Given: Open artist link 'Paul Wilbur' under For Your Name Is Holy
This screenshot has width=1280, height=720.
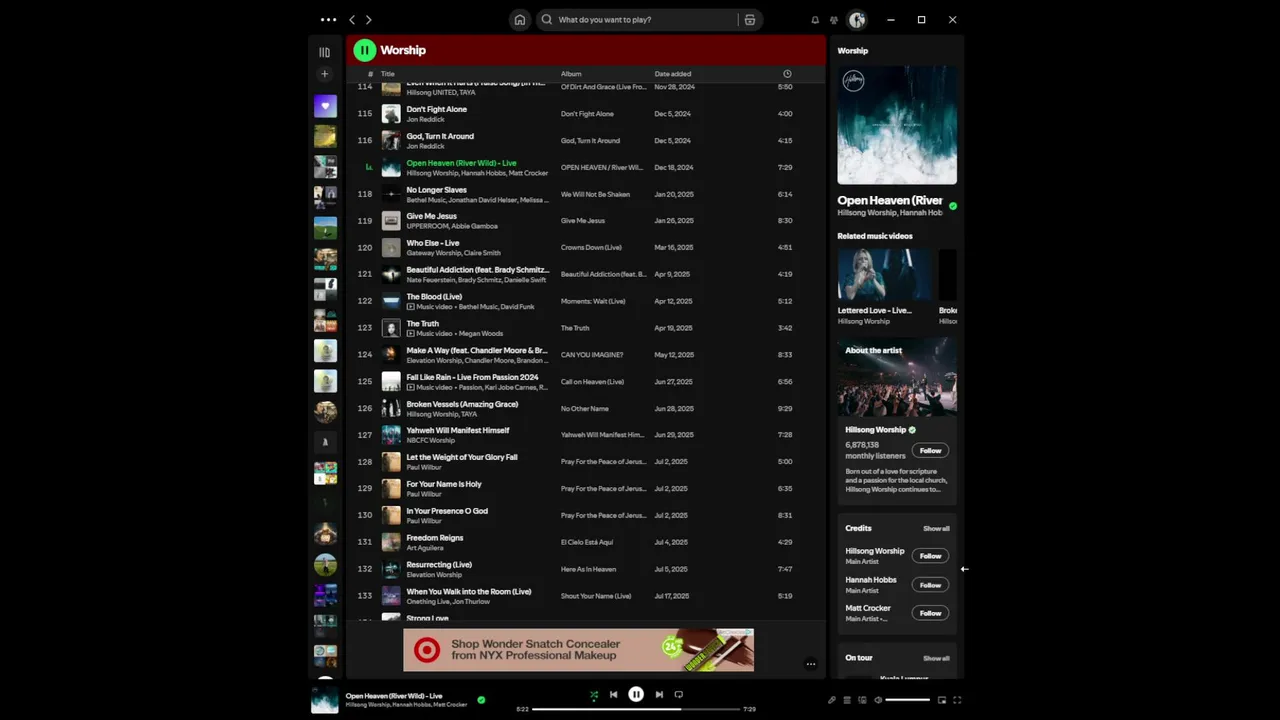Looking at the screenshot, I should [x=424, y=494].
